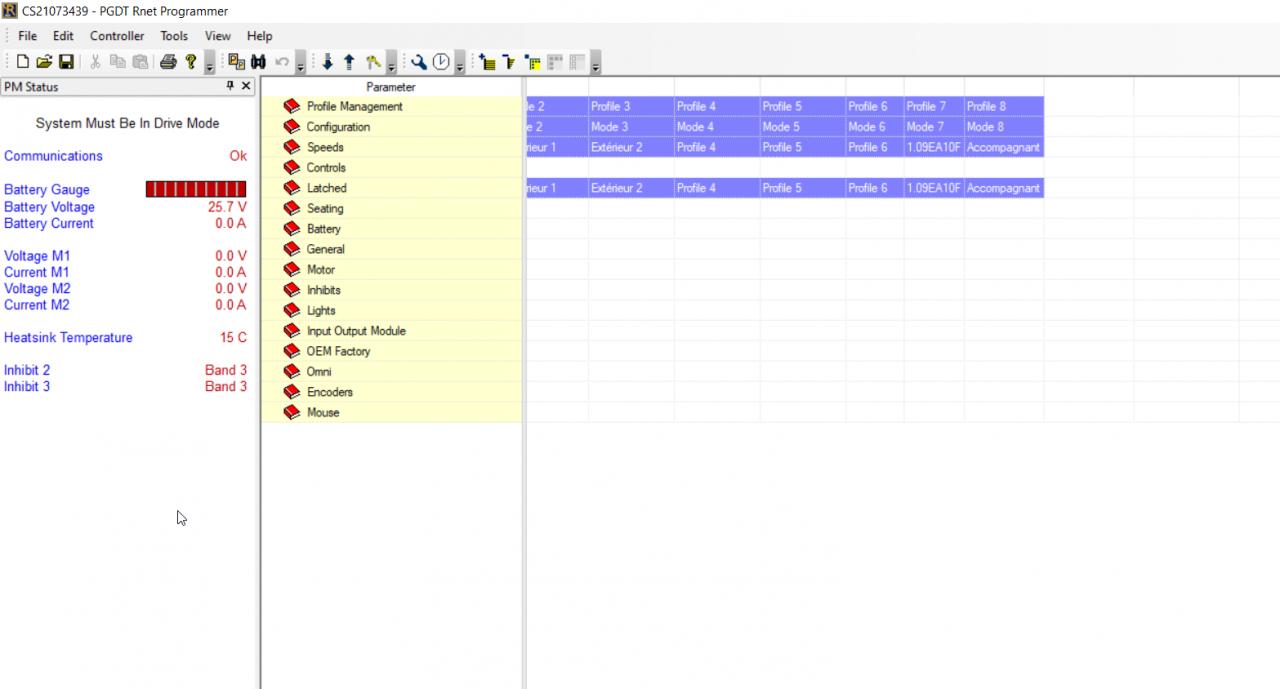Click the book icon next to Mouse
The image size is (1280, 689).
(292, 413)
